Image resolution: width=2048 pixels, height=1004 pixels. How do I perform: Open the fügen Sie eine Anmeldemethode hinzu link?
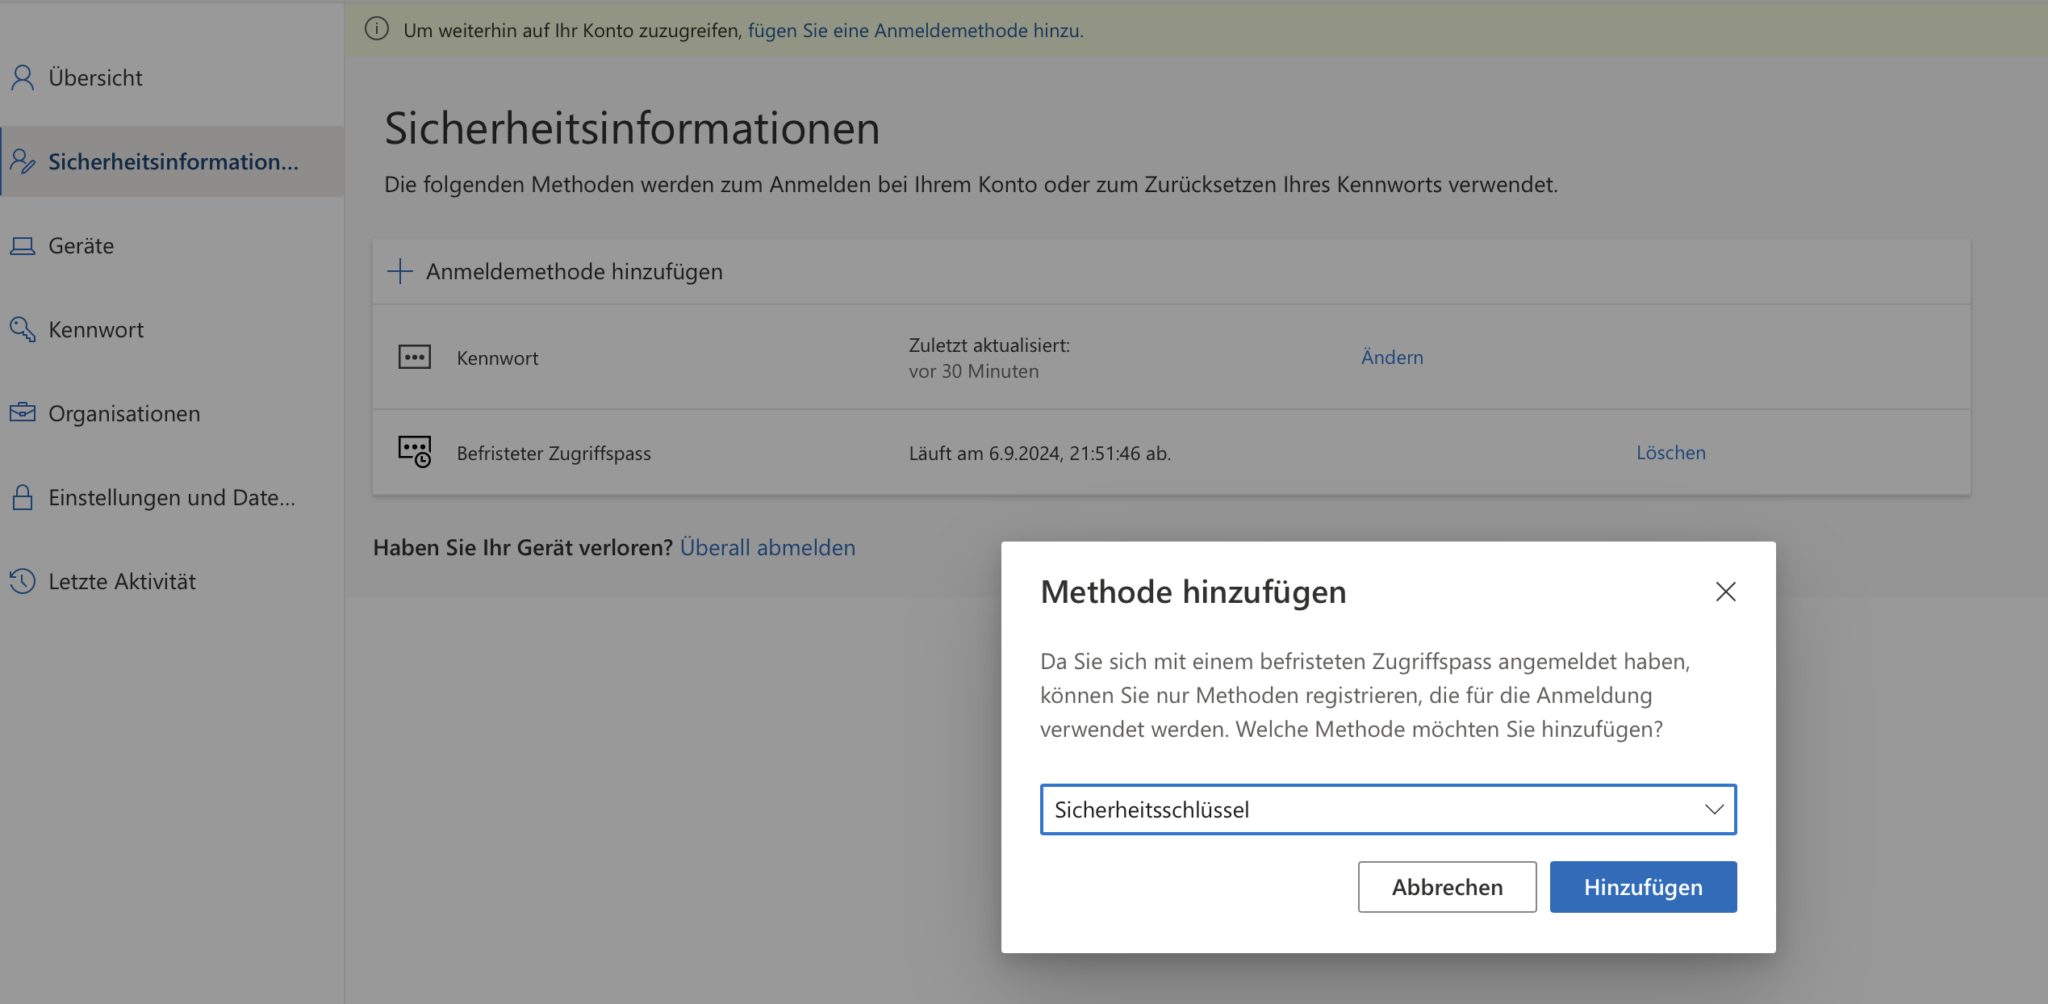pos(914,30)
